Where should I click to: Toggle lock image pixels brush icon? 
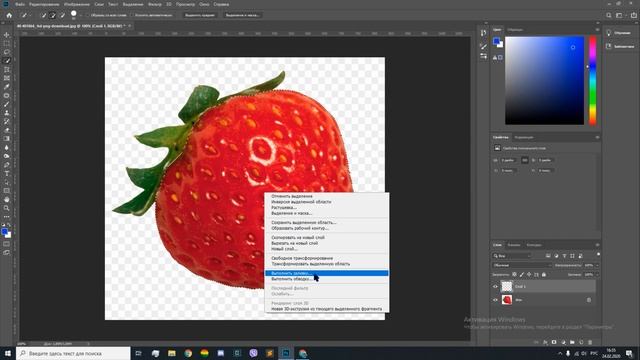tap(522, 275)
